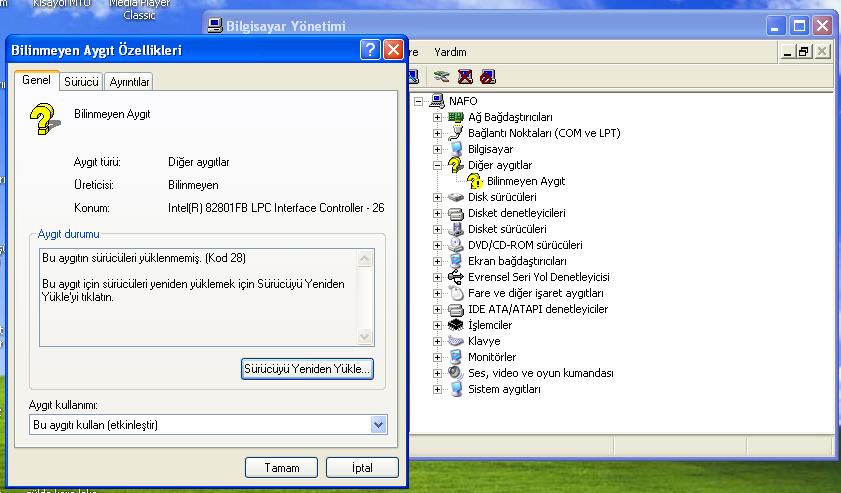Click the disable device toolbar icon

point(488,76)
